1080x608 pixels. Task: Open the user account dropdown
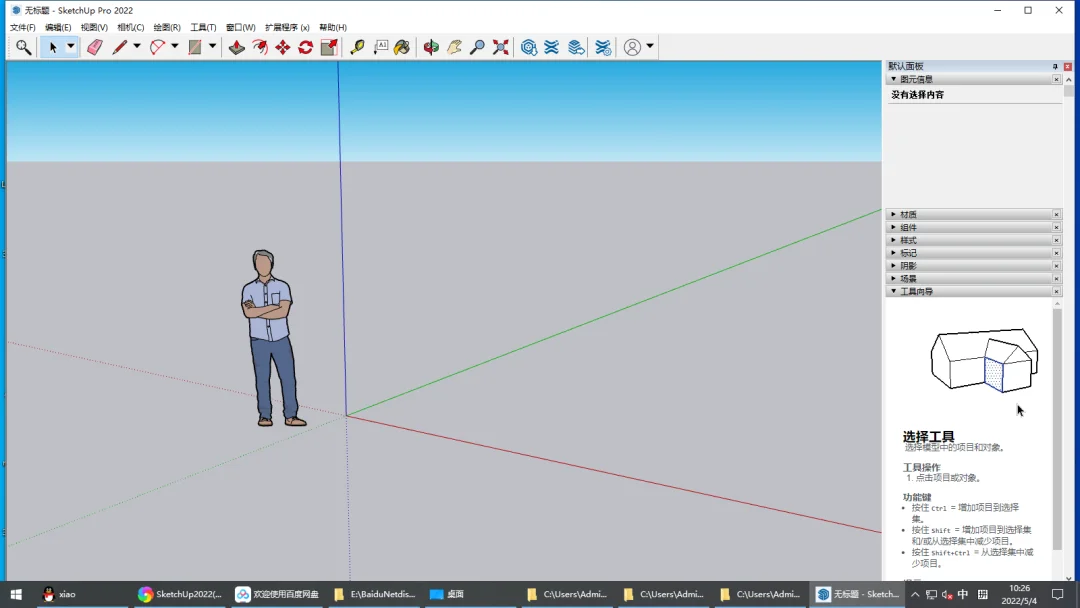coord(650,47)
